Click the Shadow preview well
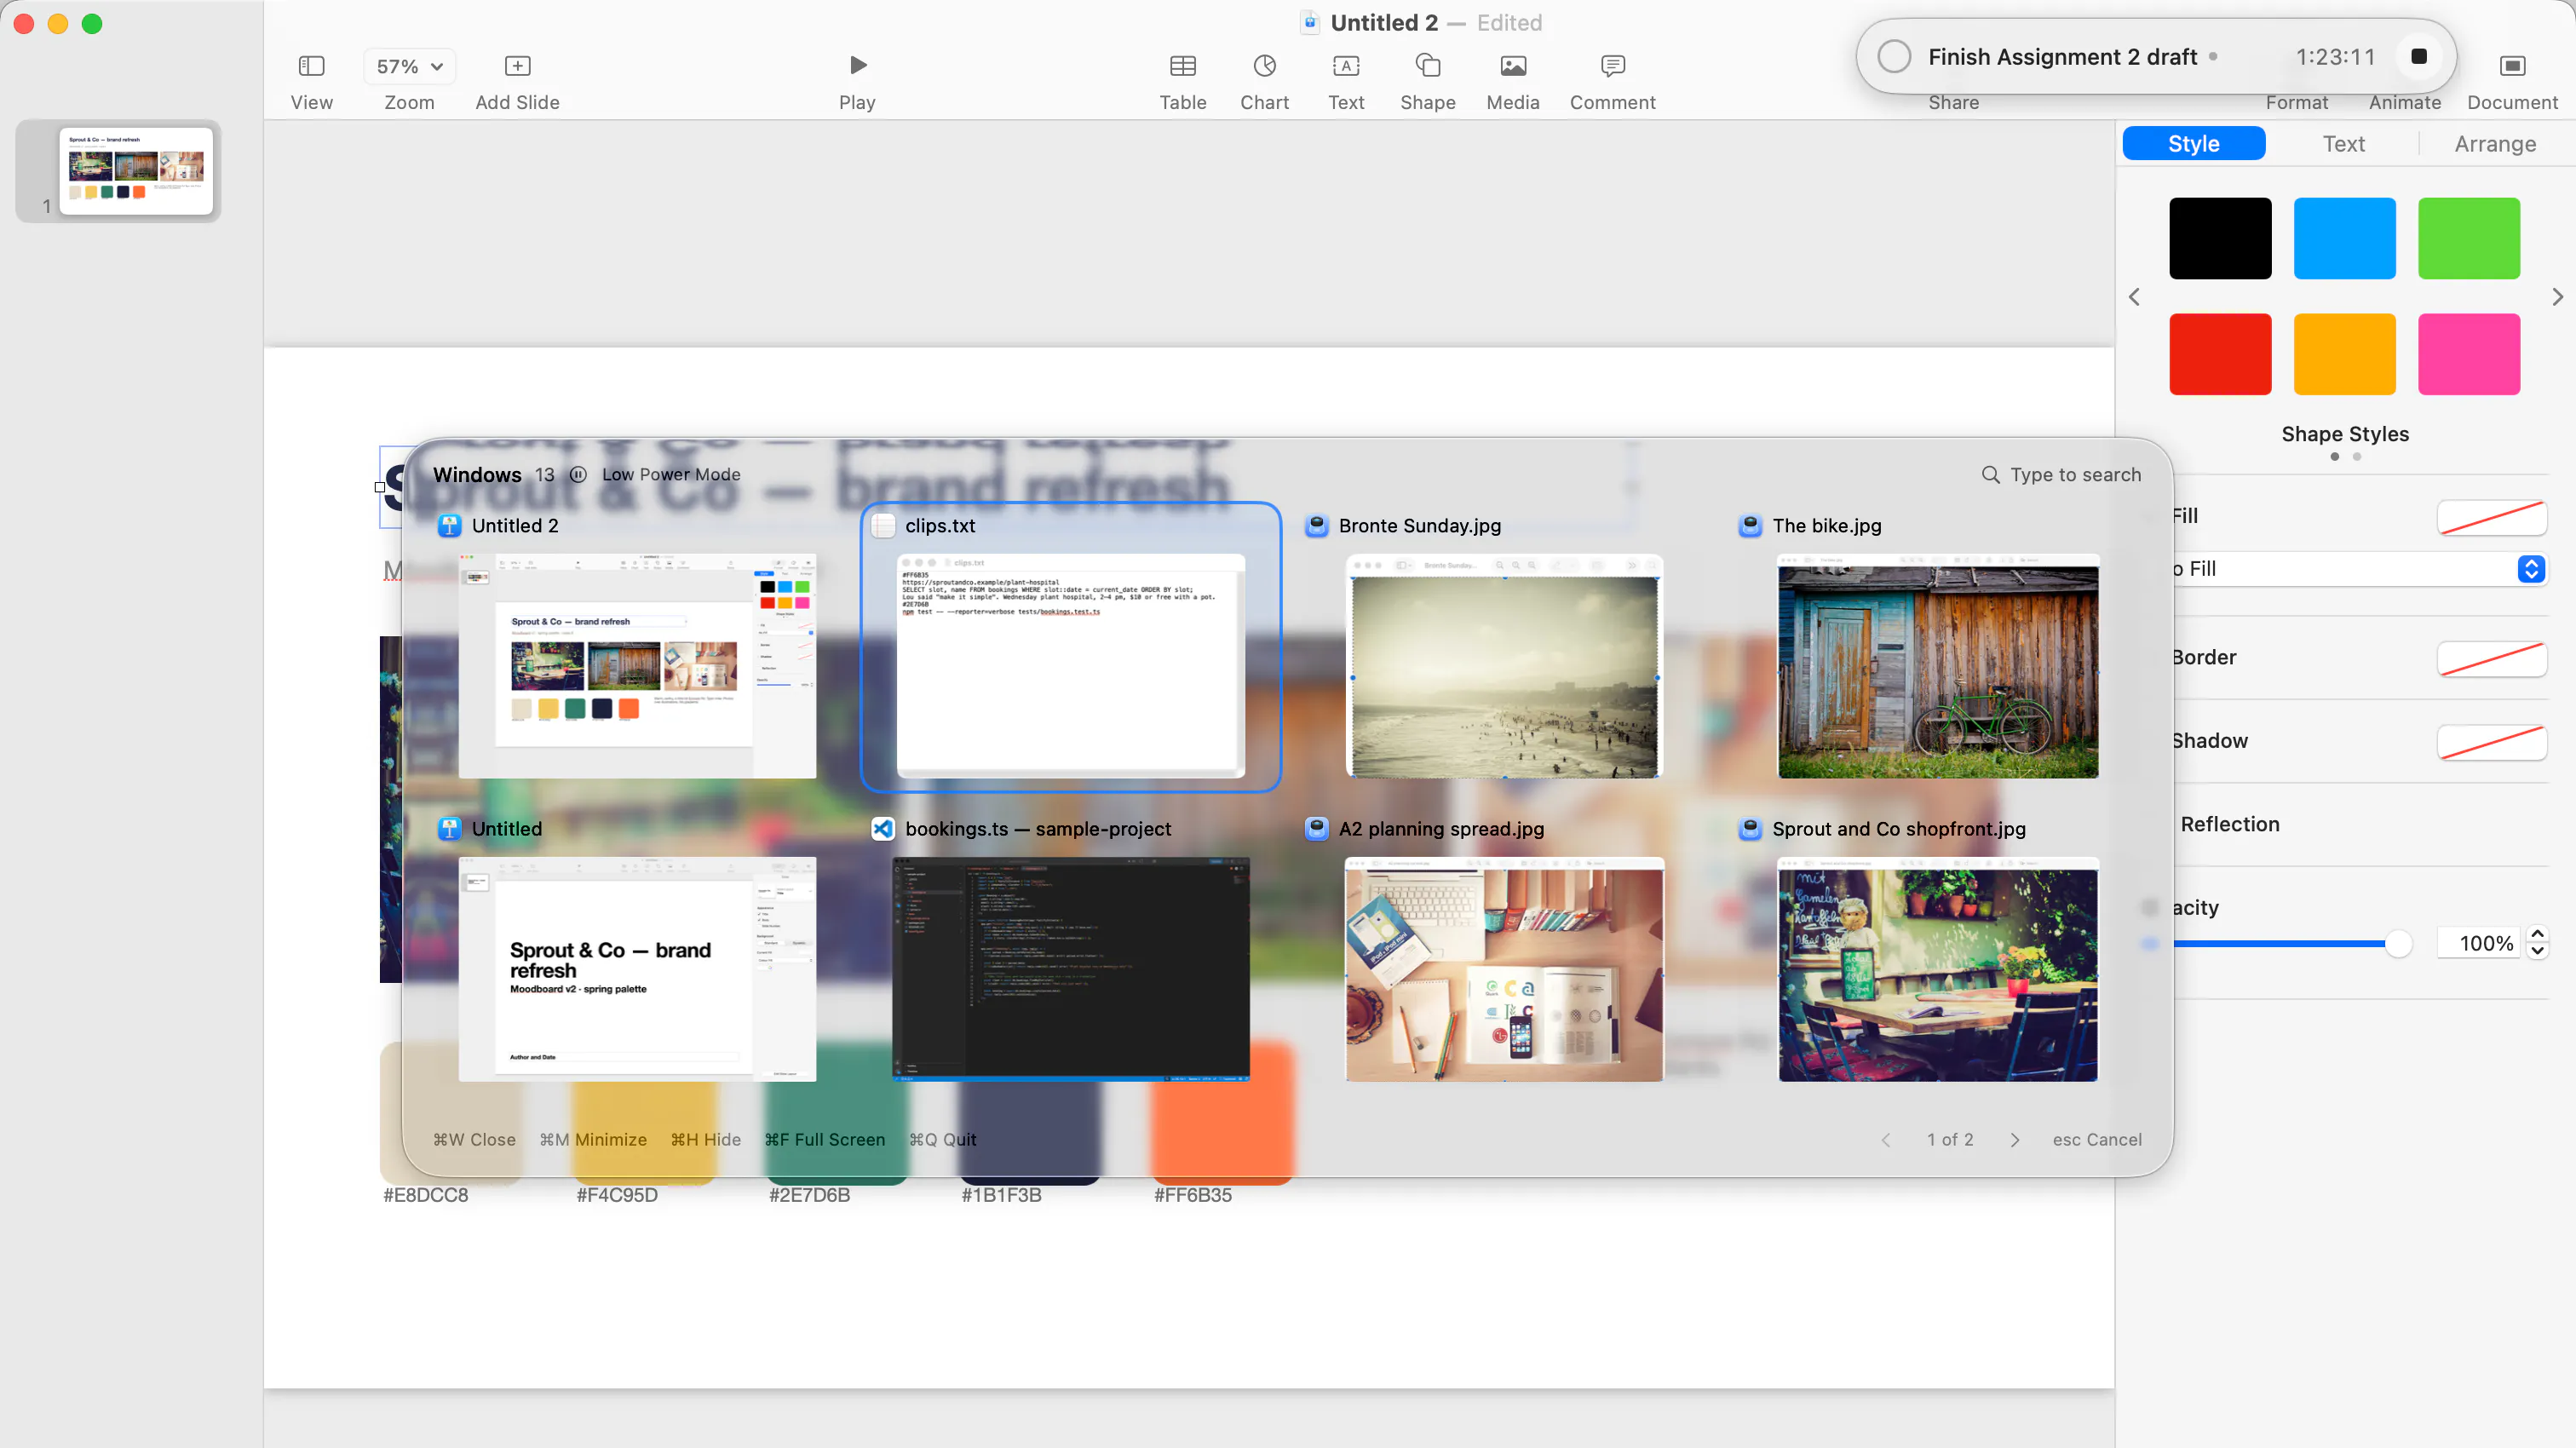2576x1448 pixels. click(2491, 742)
